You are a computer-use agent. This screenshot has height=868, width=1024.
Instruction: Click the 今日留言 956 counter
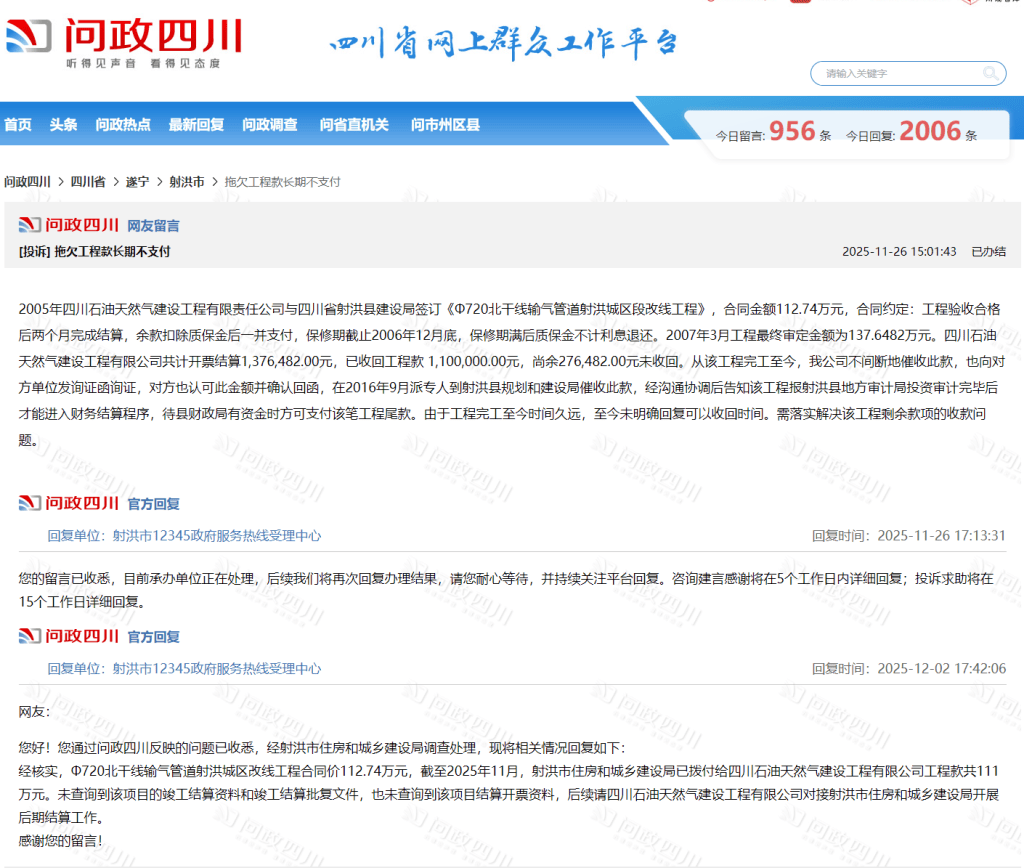point(773,132)
